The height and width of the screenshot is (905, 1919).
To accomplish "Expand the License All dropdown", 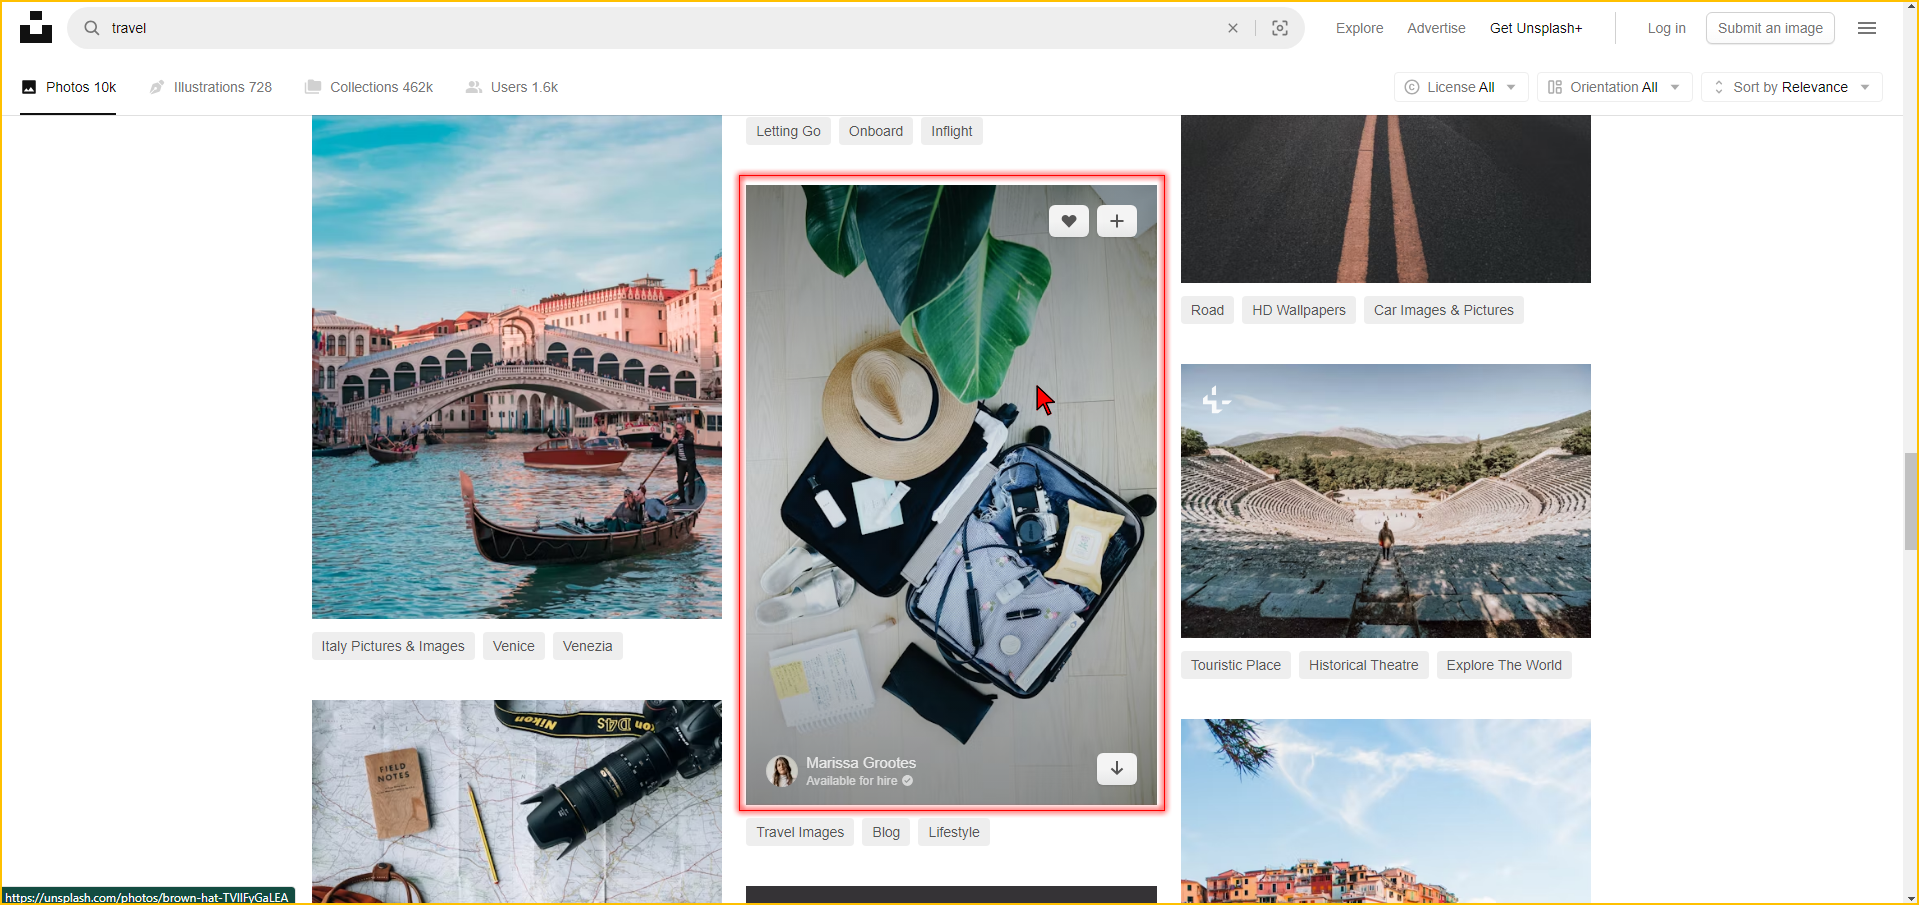I will [x=1460, y=87].
